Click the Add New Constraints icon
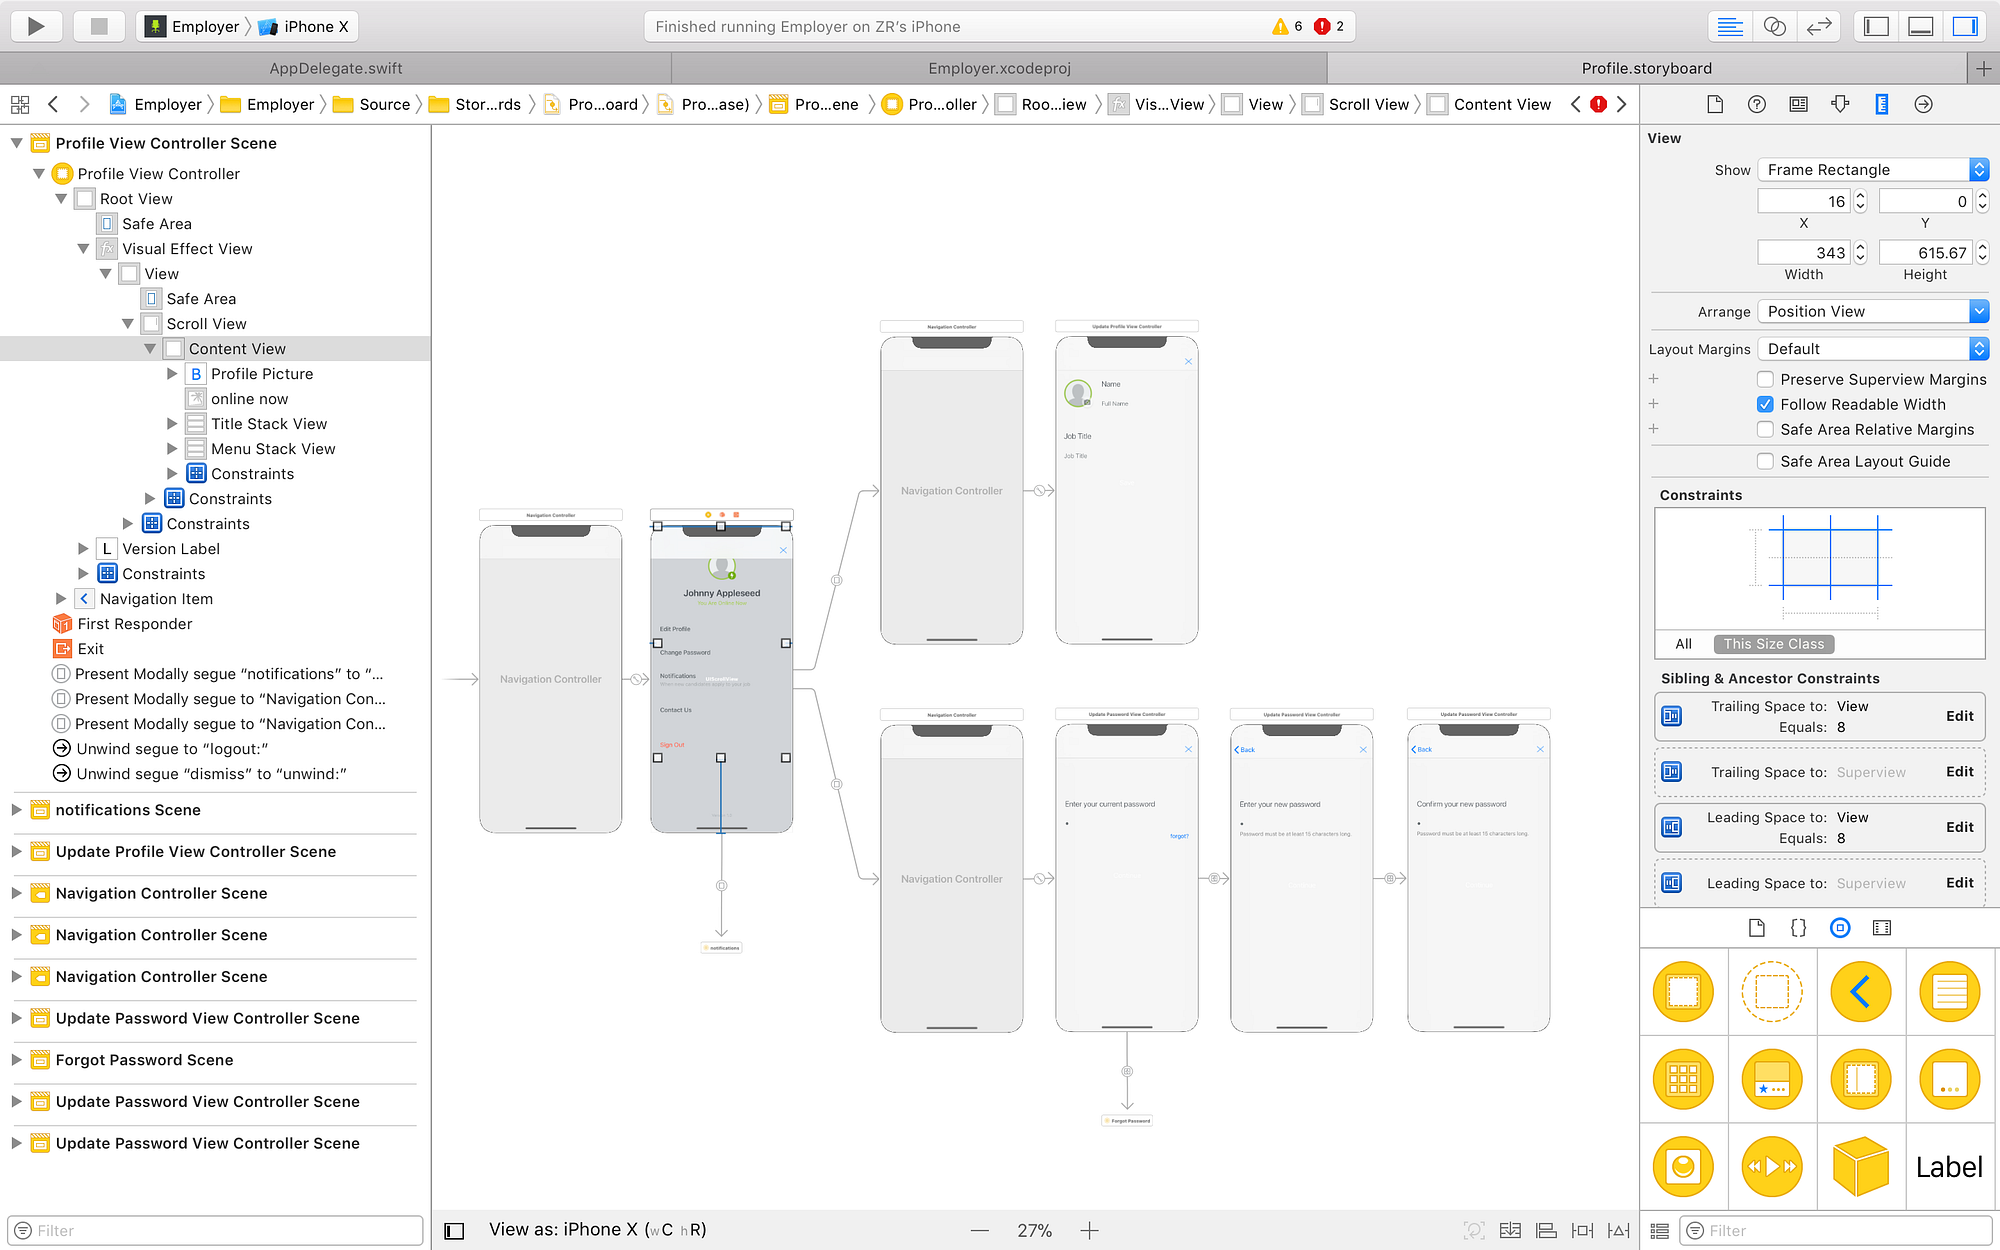2000x1250 pixels. click(x=1582, y=1230)
